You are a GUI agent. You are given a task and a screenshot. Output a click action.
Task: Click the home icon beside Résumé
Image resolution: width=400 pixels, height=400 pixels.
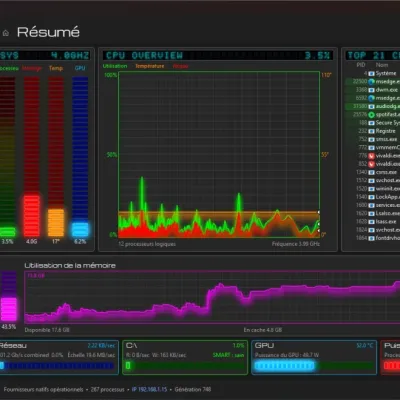click(x=6, y=33)
